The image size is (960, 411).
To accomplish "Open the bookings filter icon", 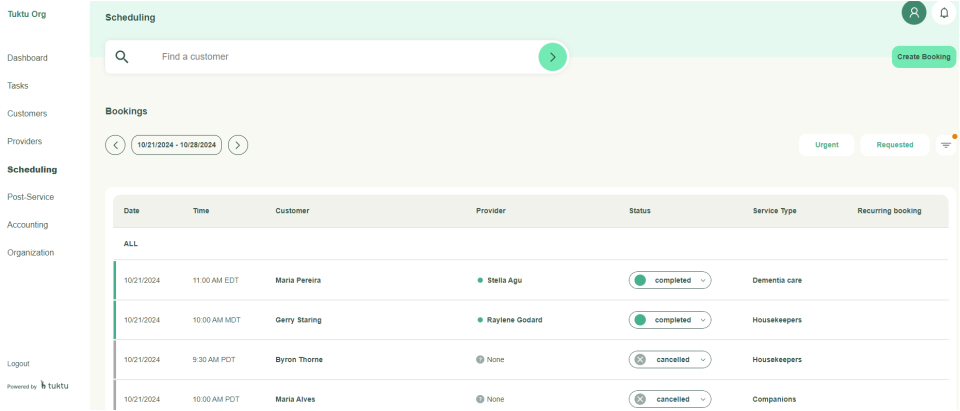I will [945, 145].
